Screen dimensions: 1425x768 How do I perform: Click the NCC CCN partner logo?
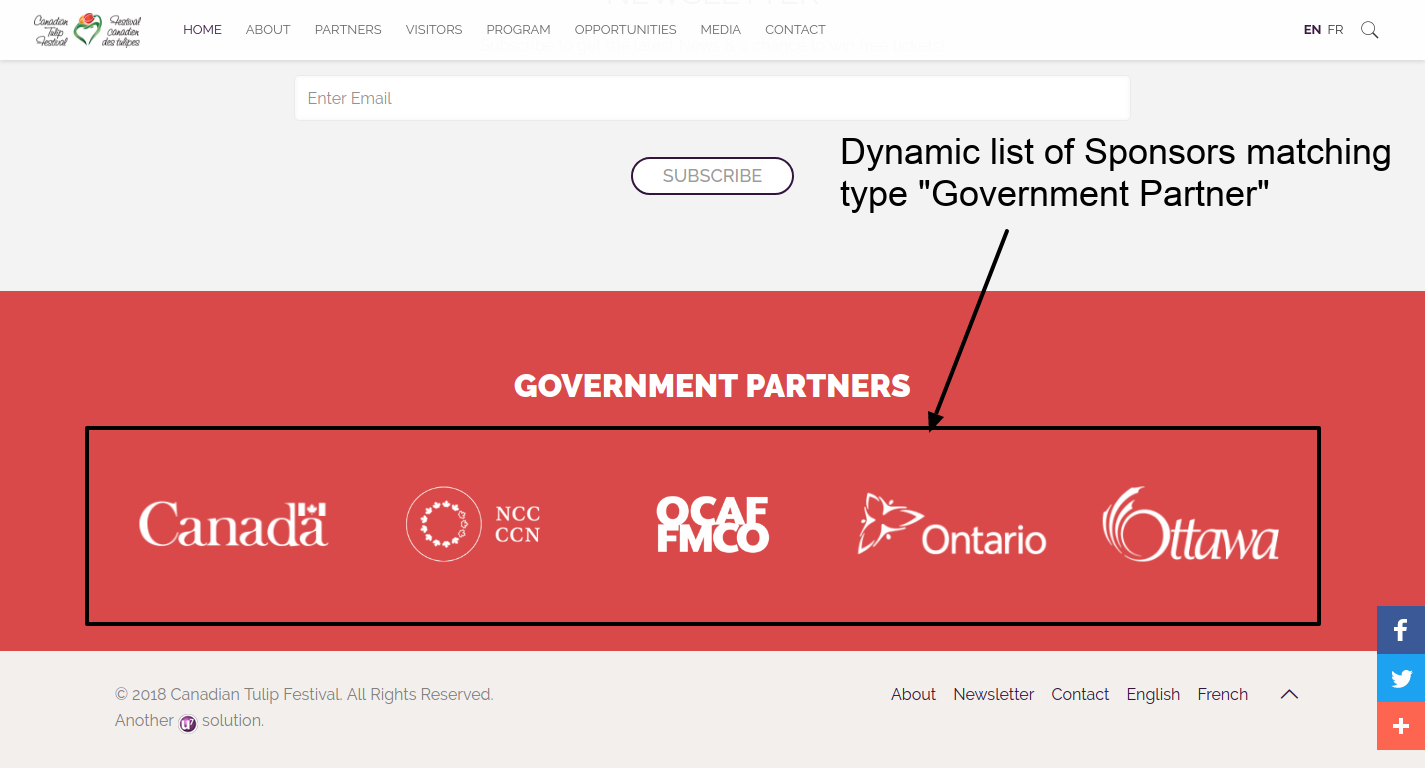coord(473,524)
